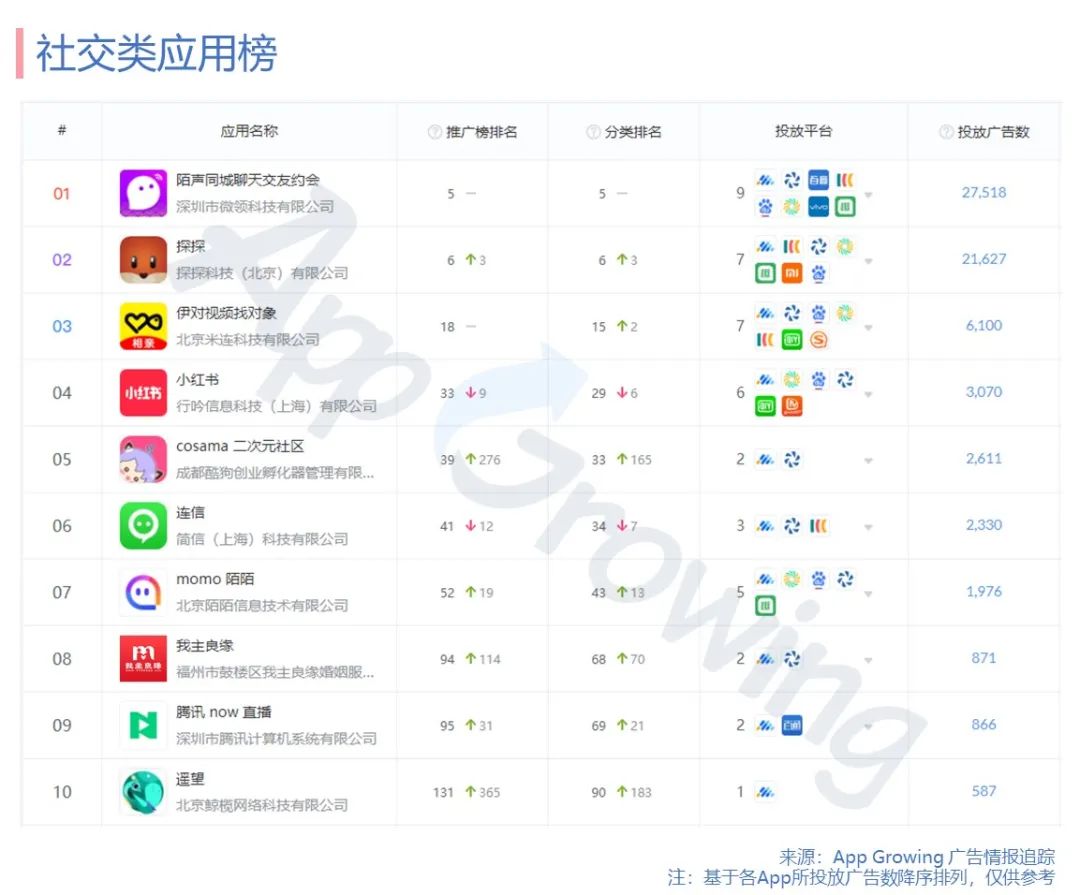Click the cosama anime girl icon
1080x895 pixels.
click(x=143, y=459)
